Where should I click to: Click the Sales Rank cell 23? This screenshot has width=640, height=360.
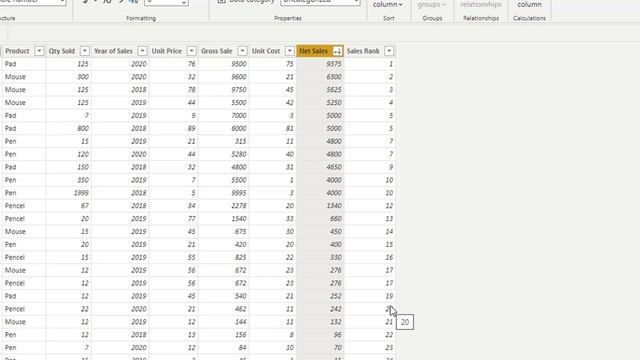click(389, 348)
